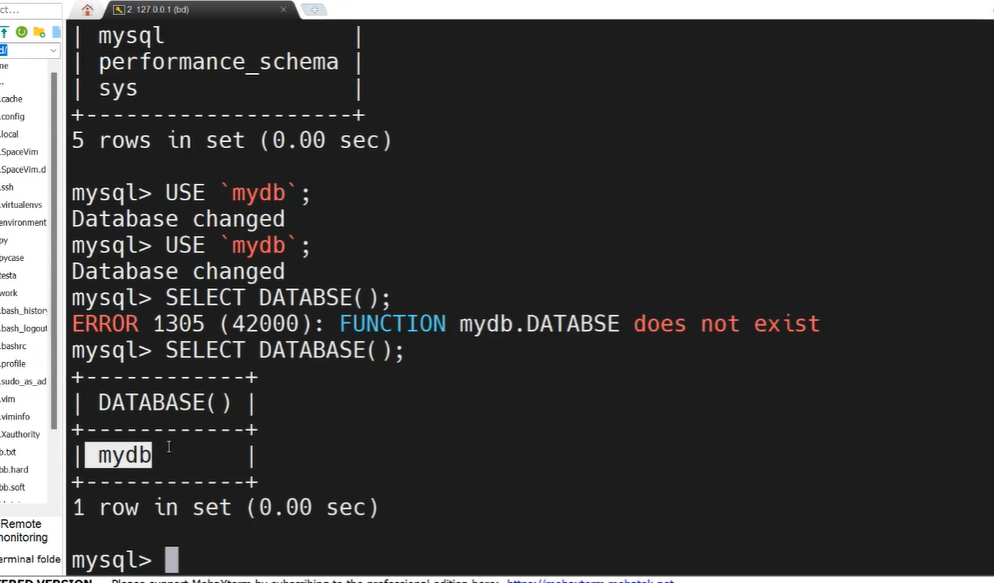The width and height of the screenshot is (994, 583).
Task: Close the 127.0.0.1 (bd) tab
Action: 283,10
